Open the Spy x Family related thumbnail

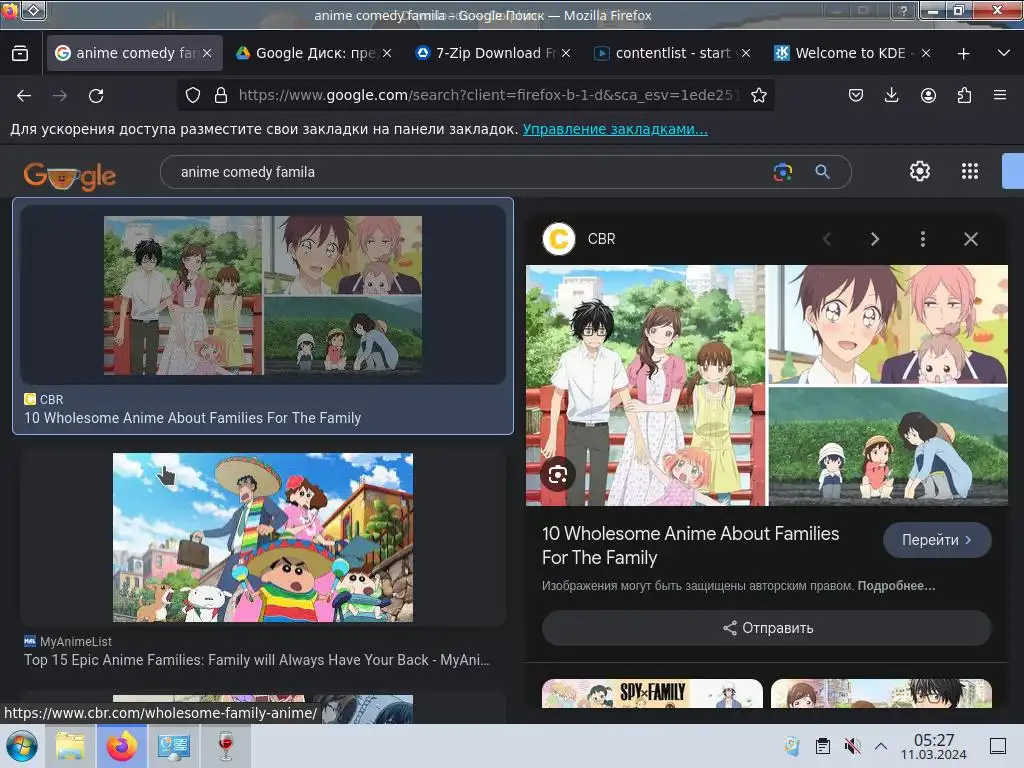click(652, 693)
